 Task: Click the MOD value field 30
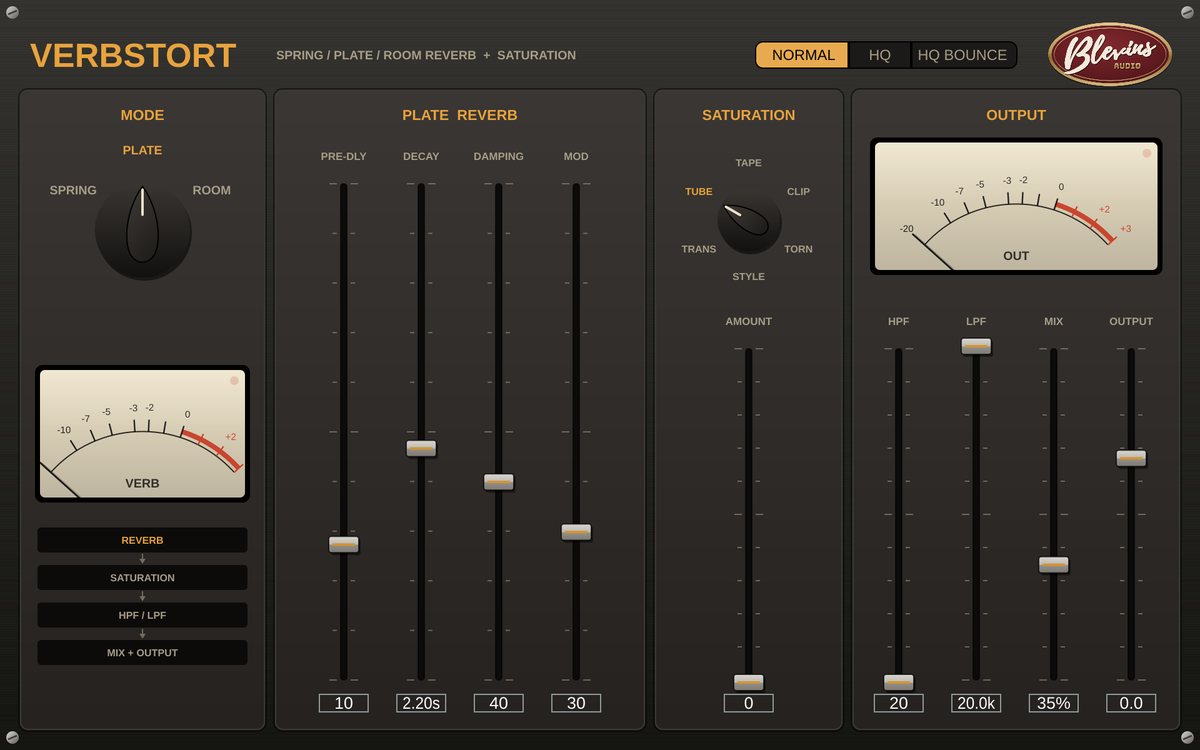click(576, 703)
